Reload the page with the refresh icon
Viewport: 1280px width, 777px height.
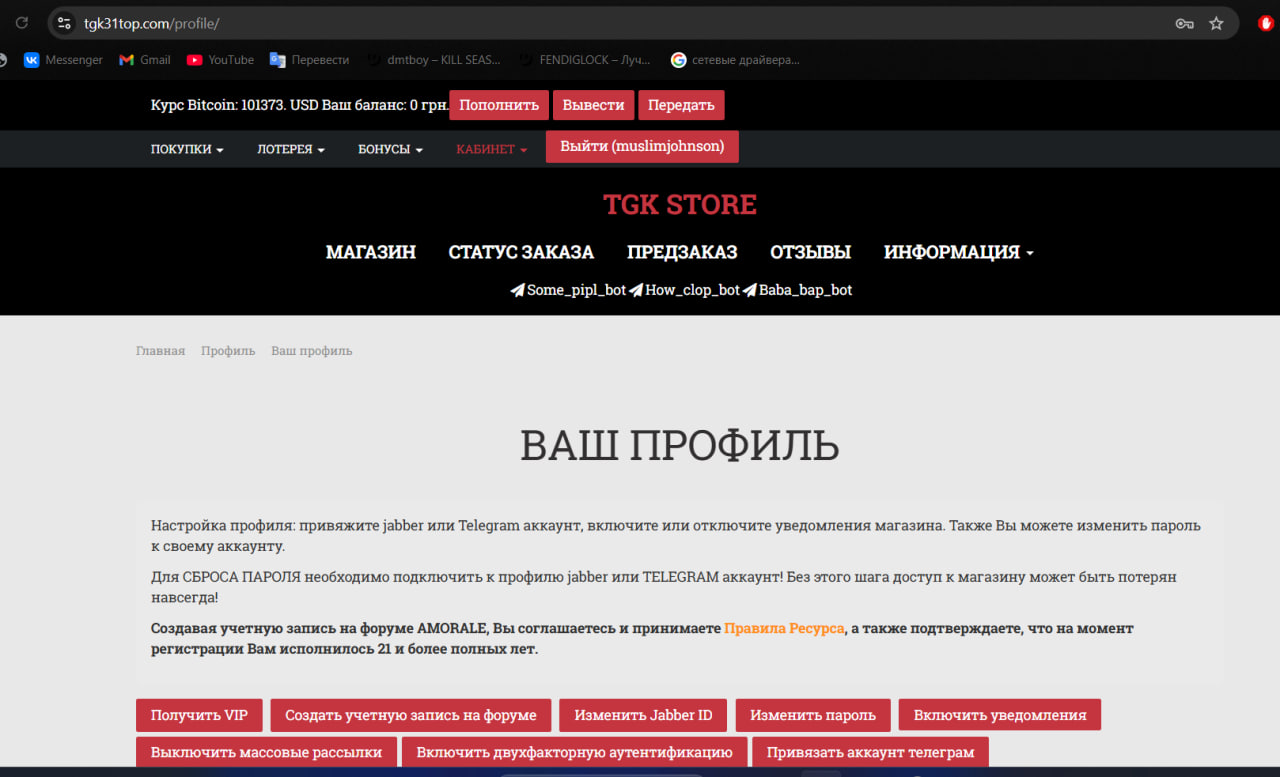click(x=21, y=23)
